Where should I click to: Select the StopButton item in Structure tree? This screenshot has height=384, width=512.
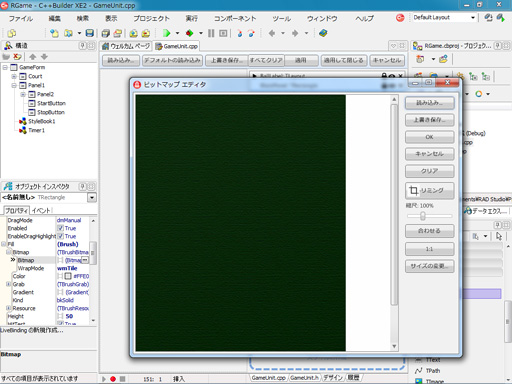[x=51, y=112]
